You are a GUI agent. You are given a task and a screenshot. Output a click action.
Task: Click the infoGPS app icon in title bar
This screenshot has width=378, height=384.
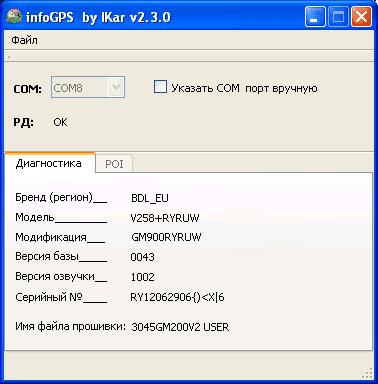(x=14, y=17)
